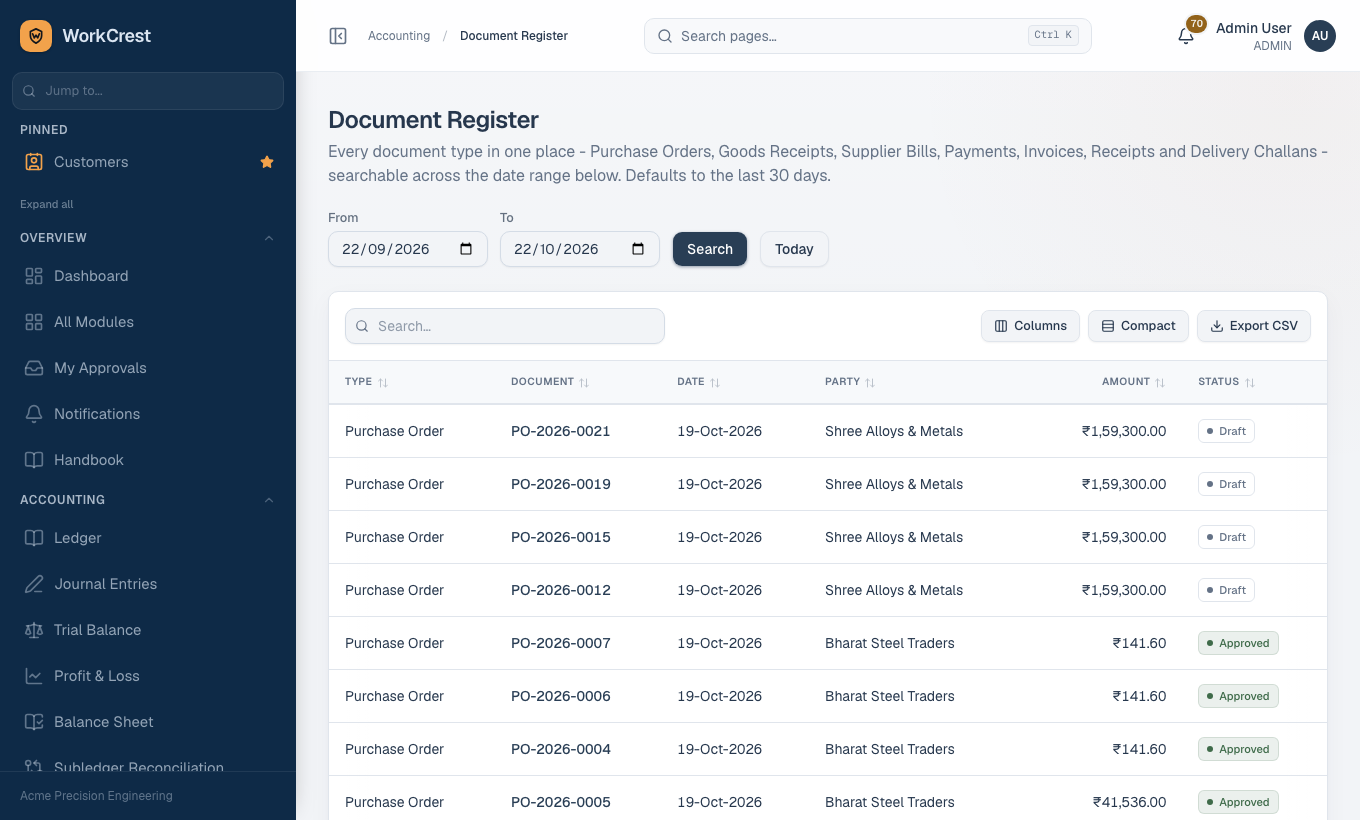
Task: Open All Modules page
Action: point(148,322)
